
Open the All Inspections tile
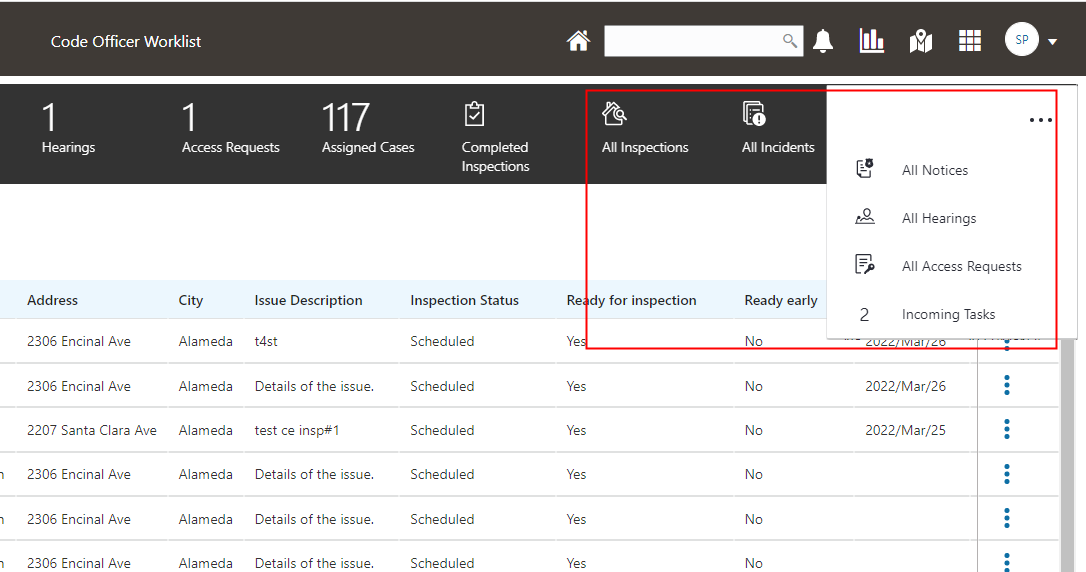point(645,128)
